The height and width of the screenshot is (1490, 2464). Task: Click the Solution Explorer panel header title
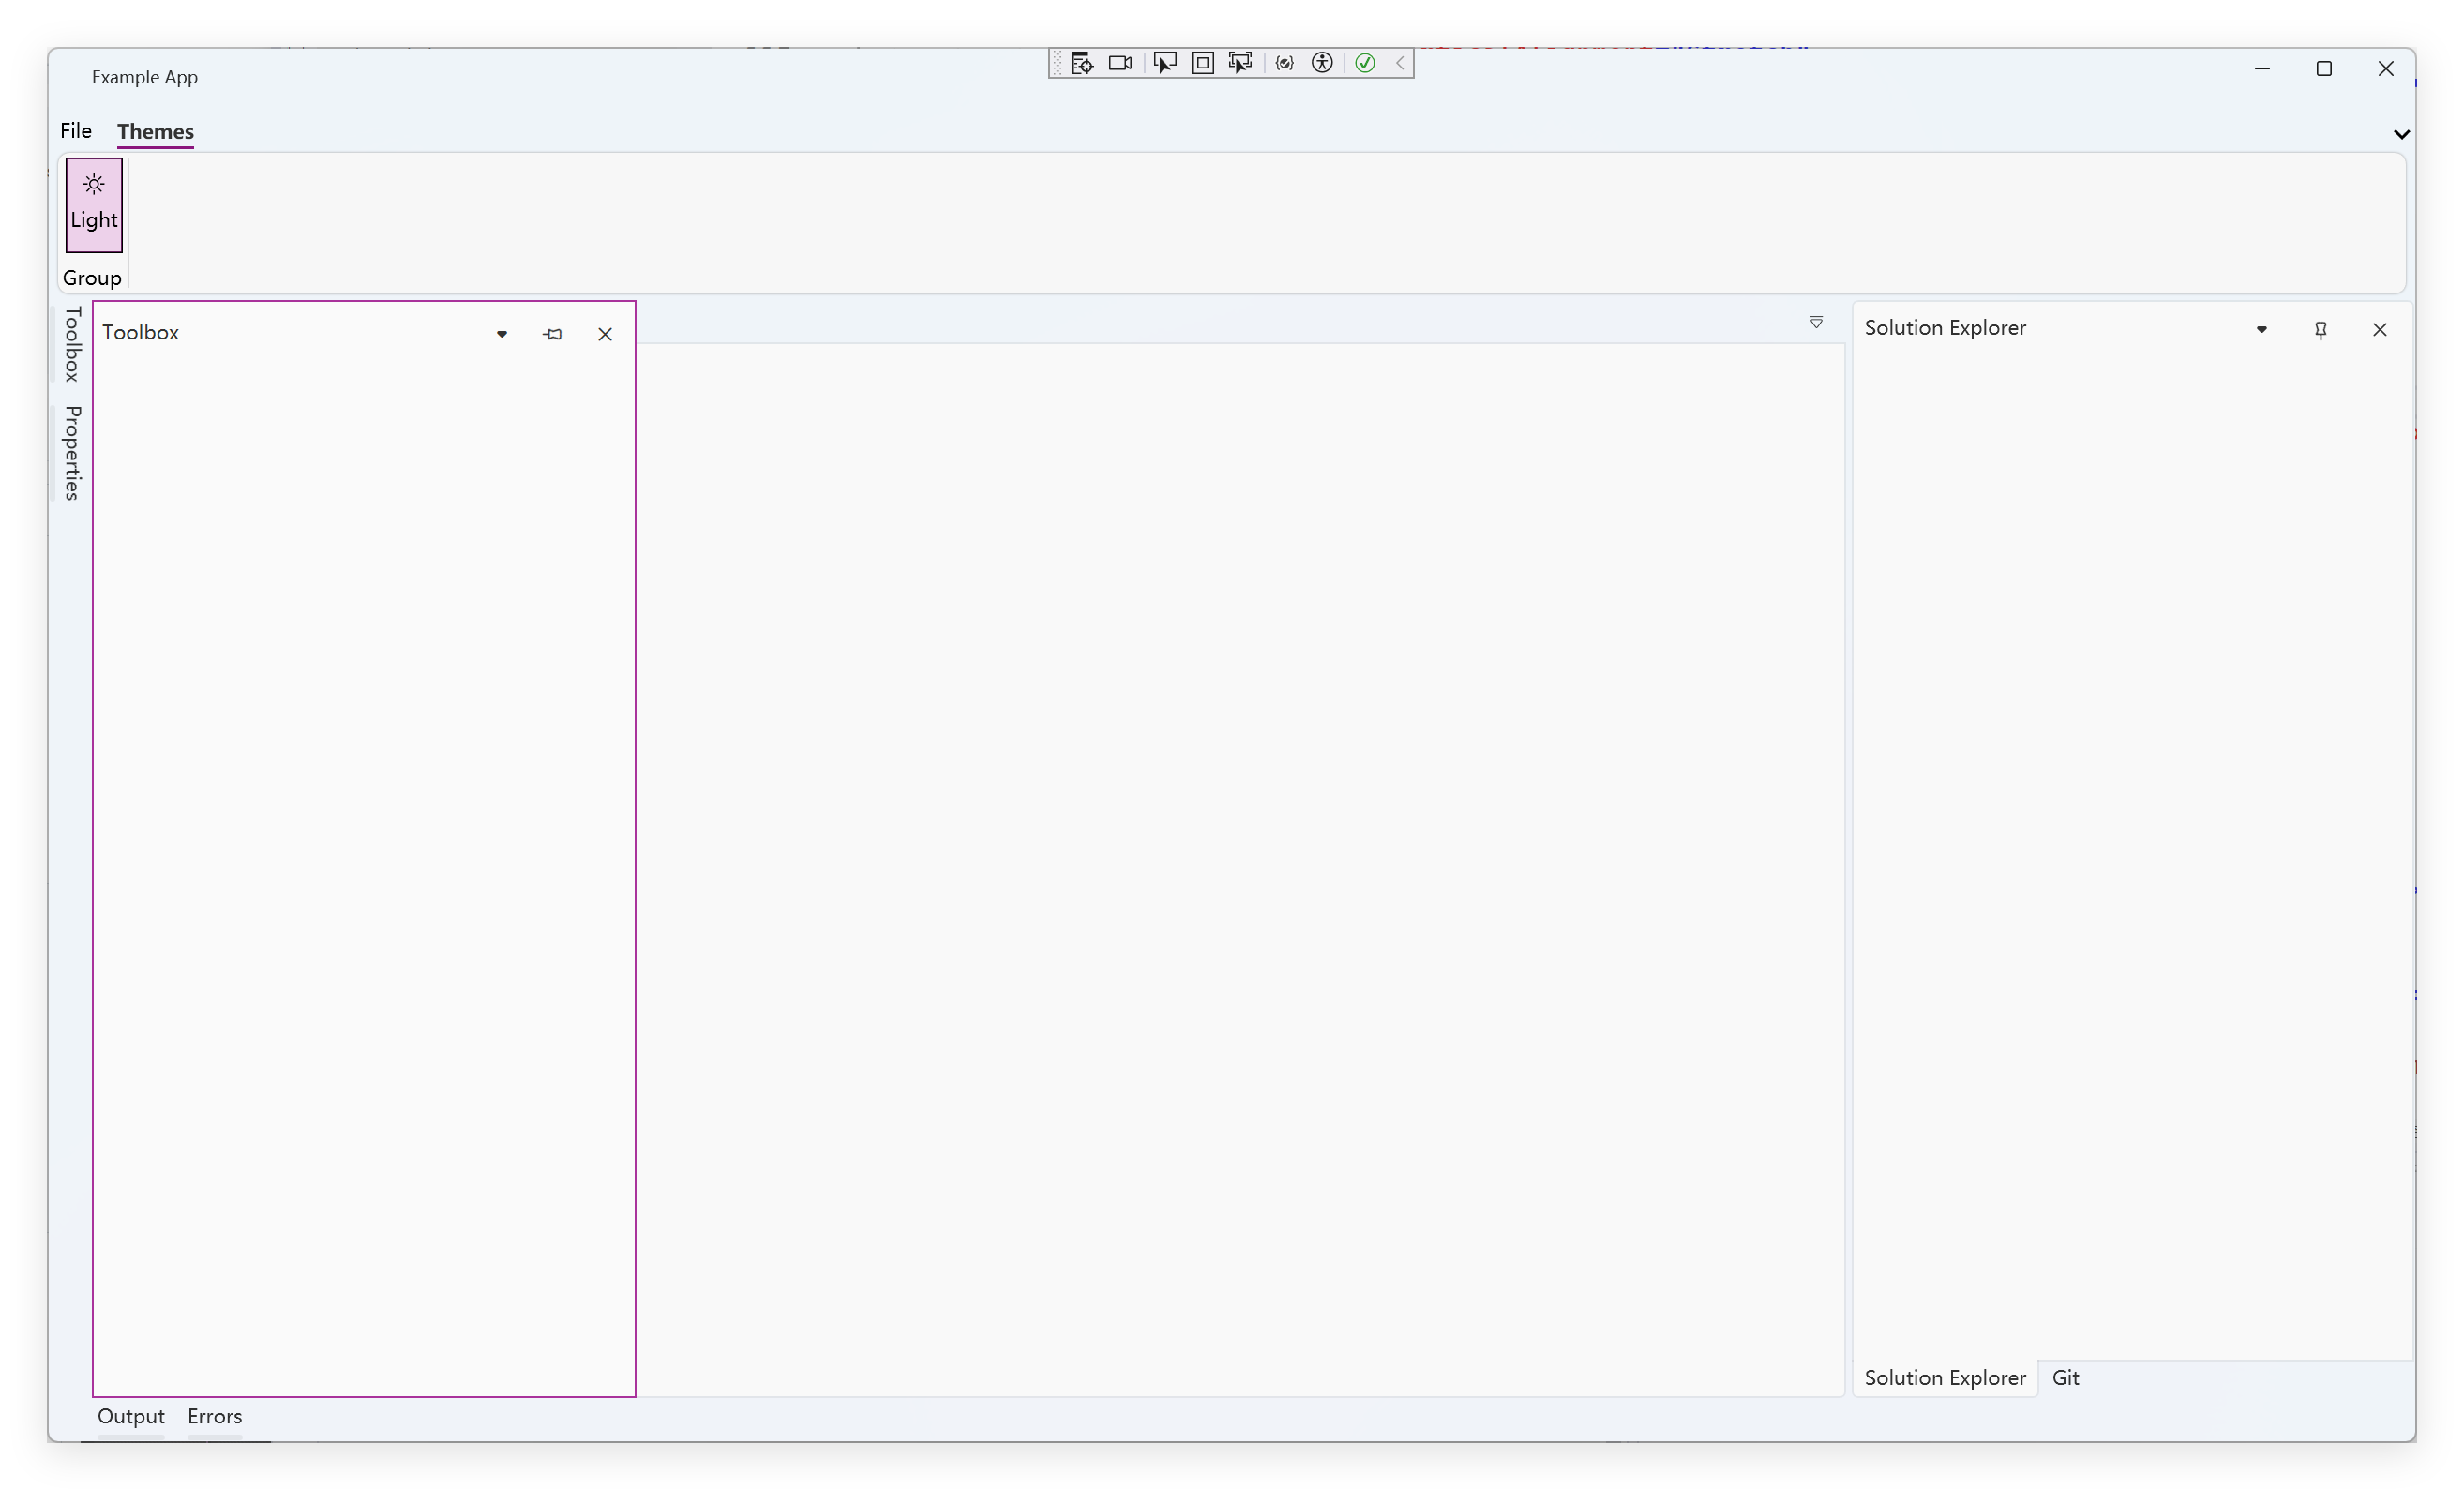click(x=1945, y=328)
